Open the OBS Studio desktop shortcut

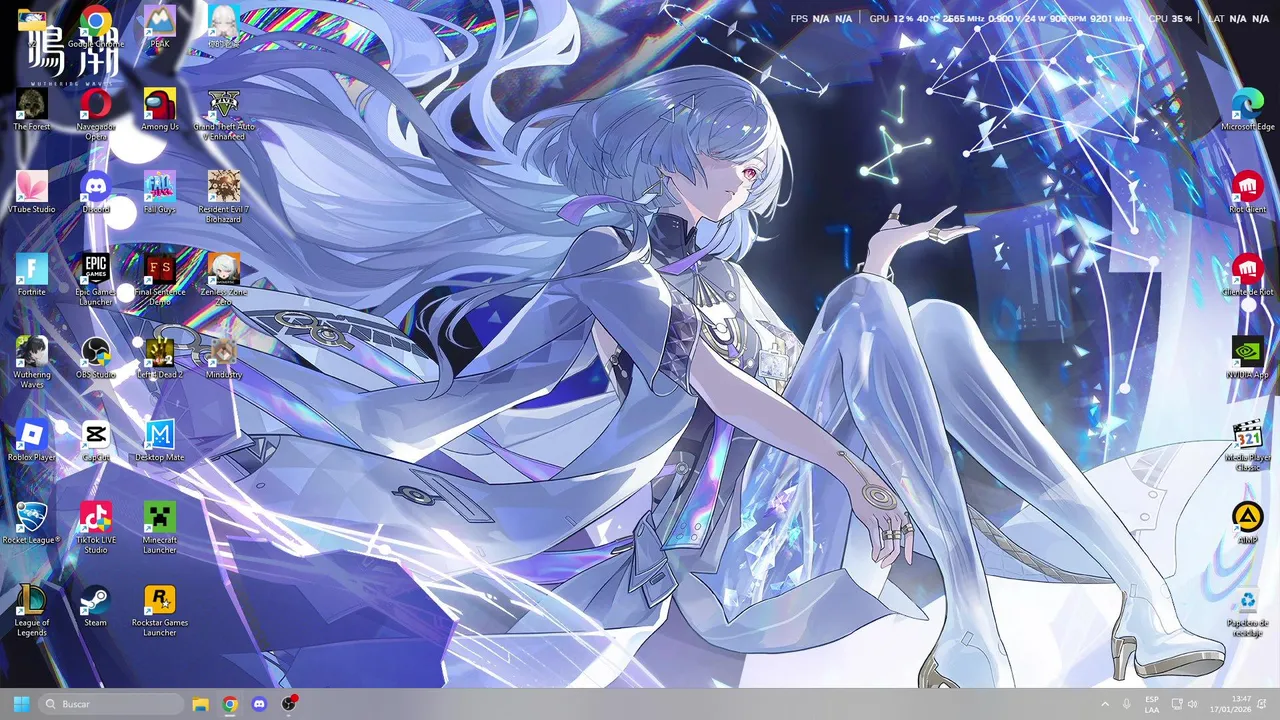[96, 357]
